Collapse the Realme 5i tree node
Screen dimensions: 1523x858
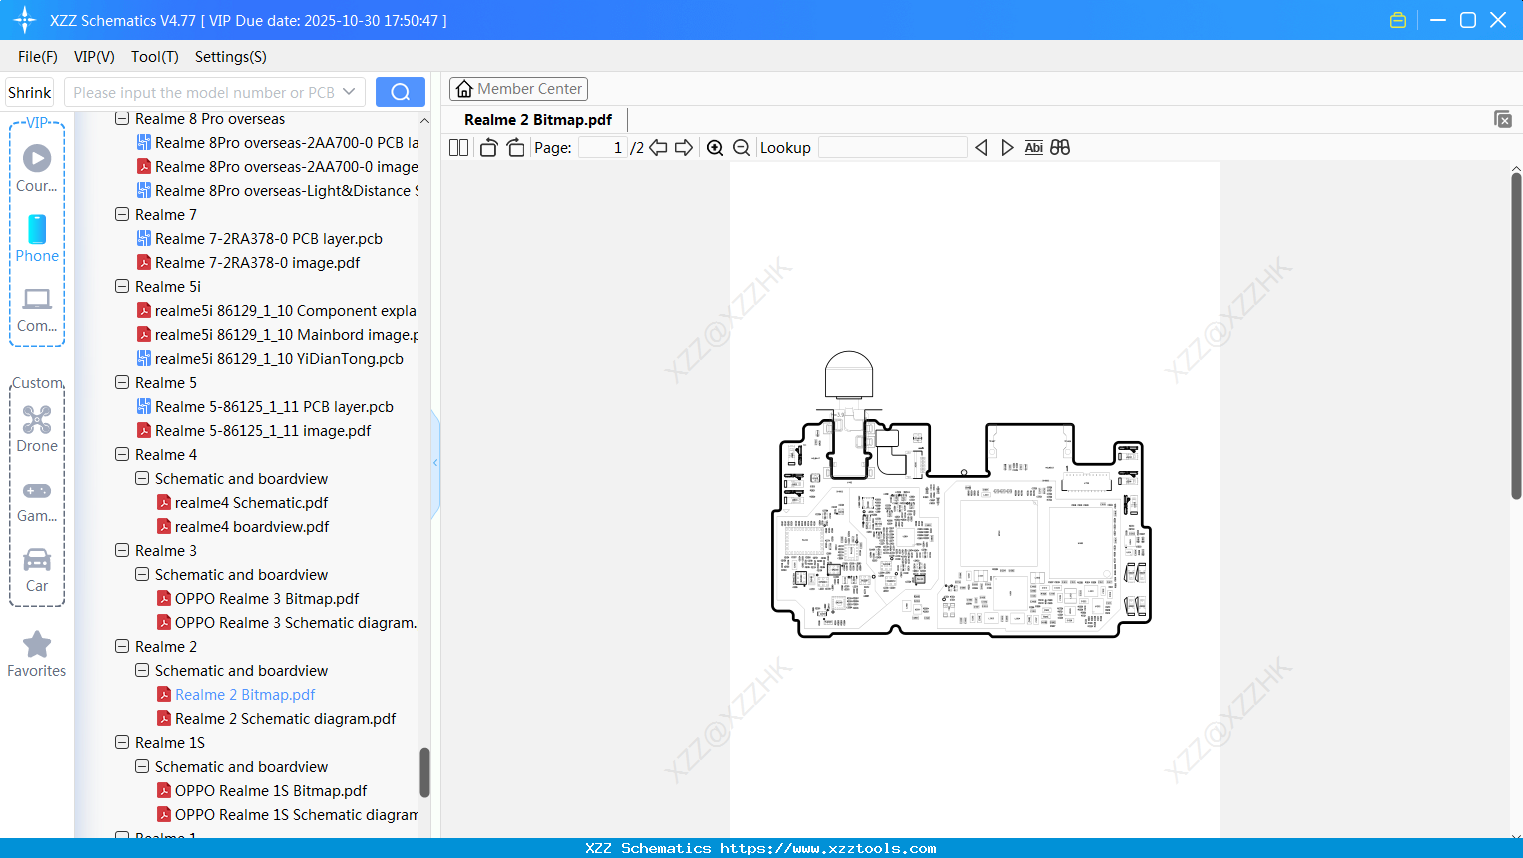pyautogui.click(x=122, y=287)
